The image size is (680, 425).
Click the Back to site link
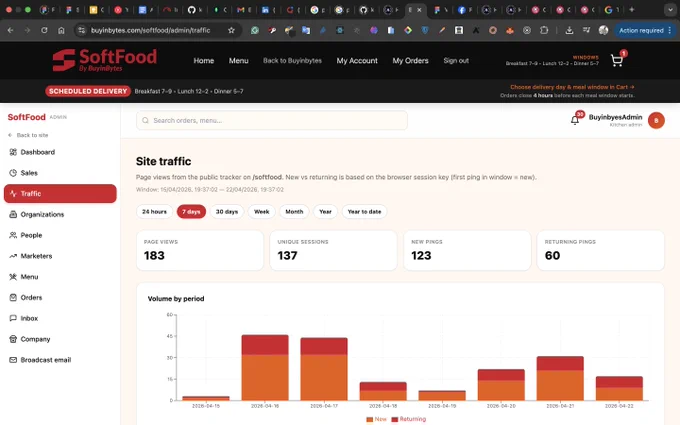28,135
